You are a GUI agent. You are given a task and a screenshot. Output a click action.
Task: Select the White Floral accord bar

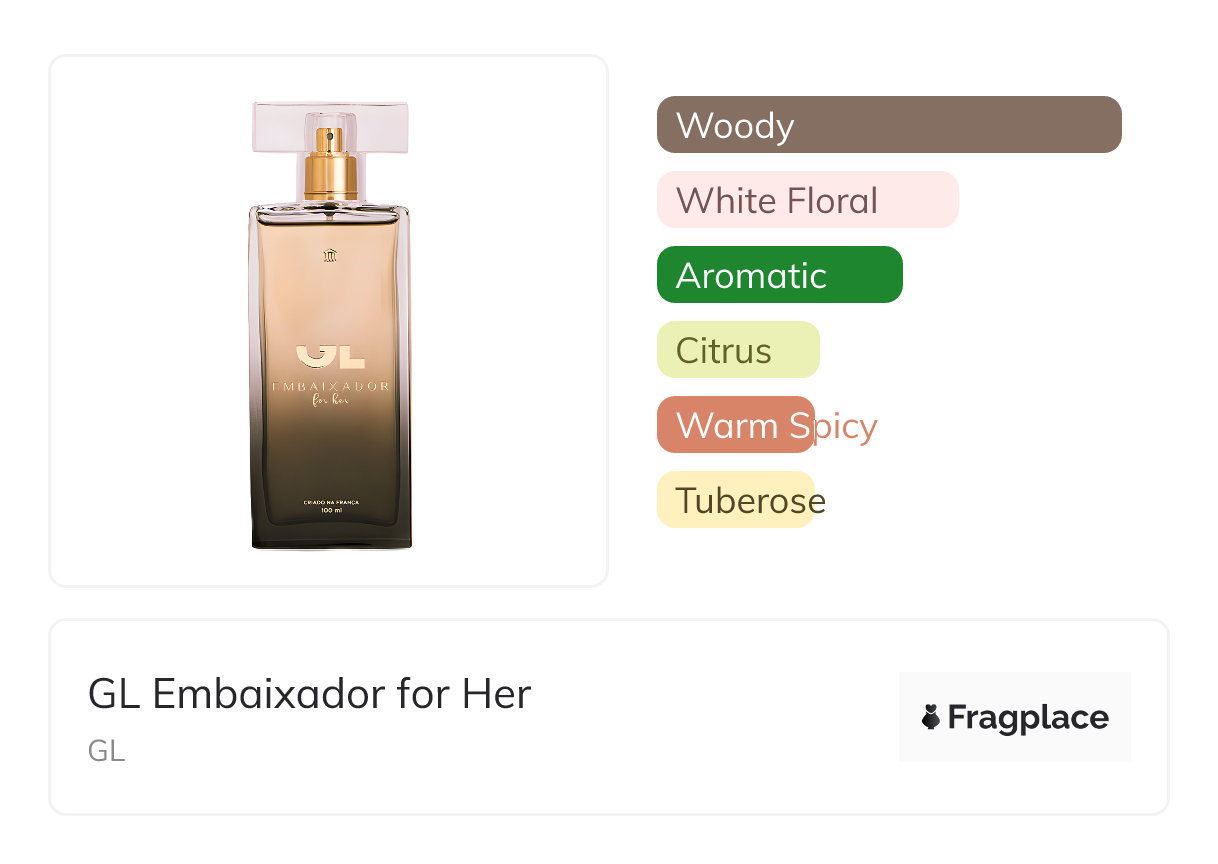(808, 200)
